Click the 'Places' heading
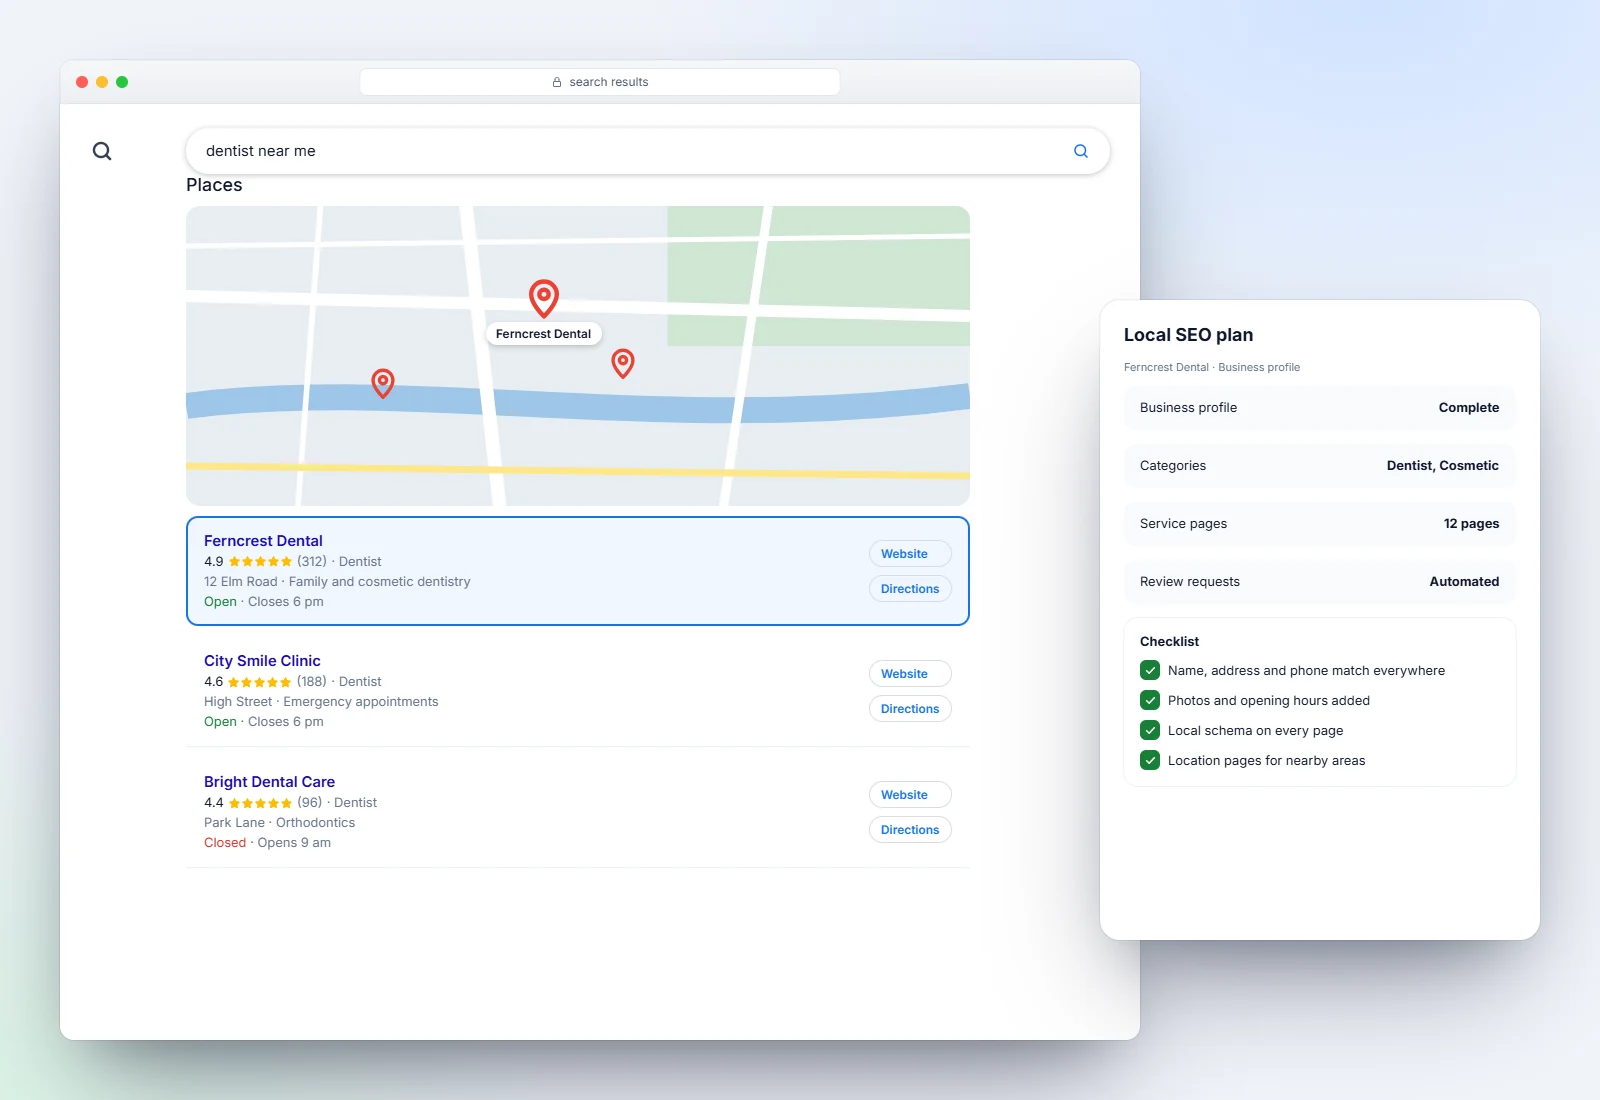The image size is (1600, 1100). pyautogui.click(x=214, y=185)
